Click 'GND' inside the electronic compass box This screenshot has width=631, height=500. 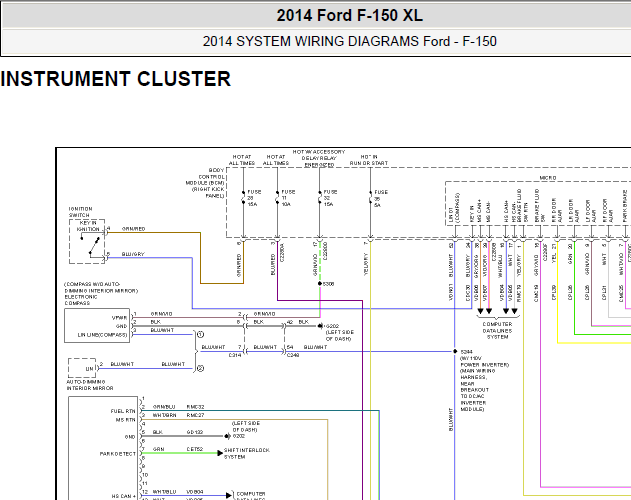(122, 326)
